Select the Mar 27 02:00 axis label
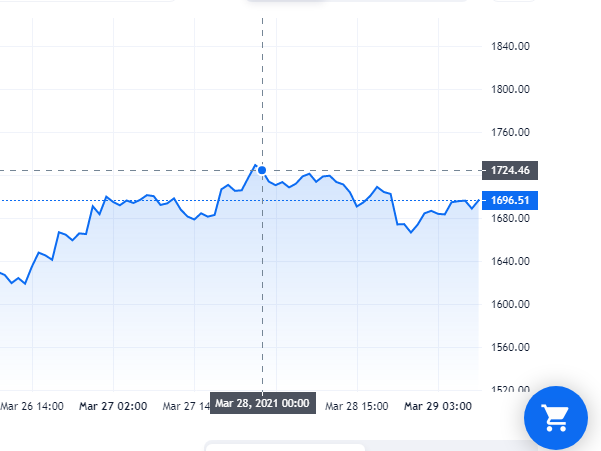This screenshot has height=451, width=601. (115, 407)
